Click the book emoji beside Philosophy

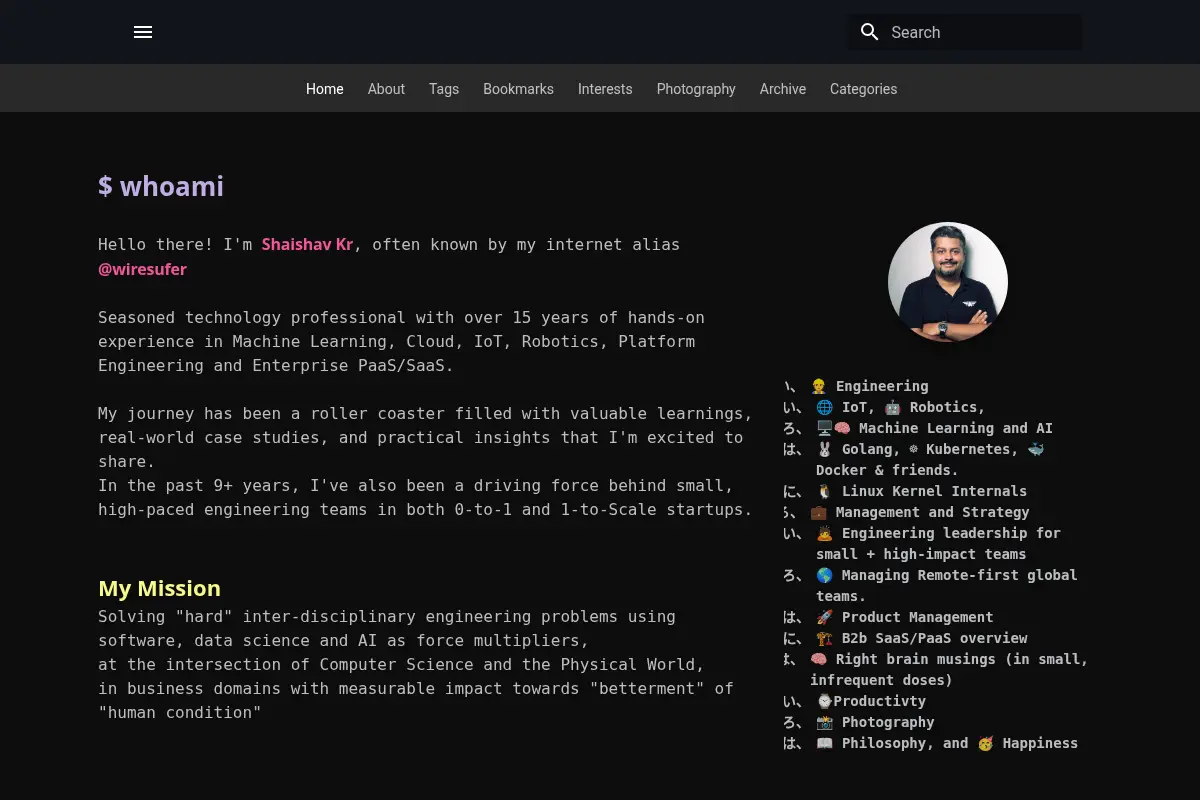pos(825,743)
